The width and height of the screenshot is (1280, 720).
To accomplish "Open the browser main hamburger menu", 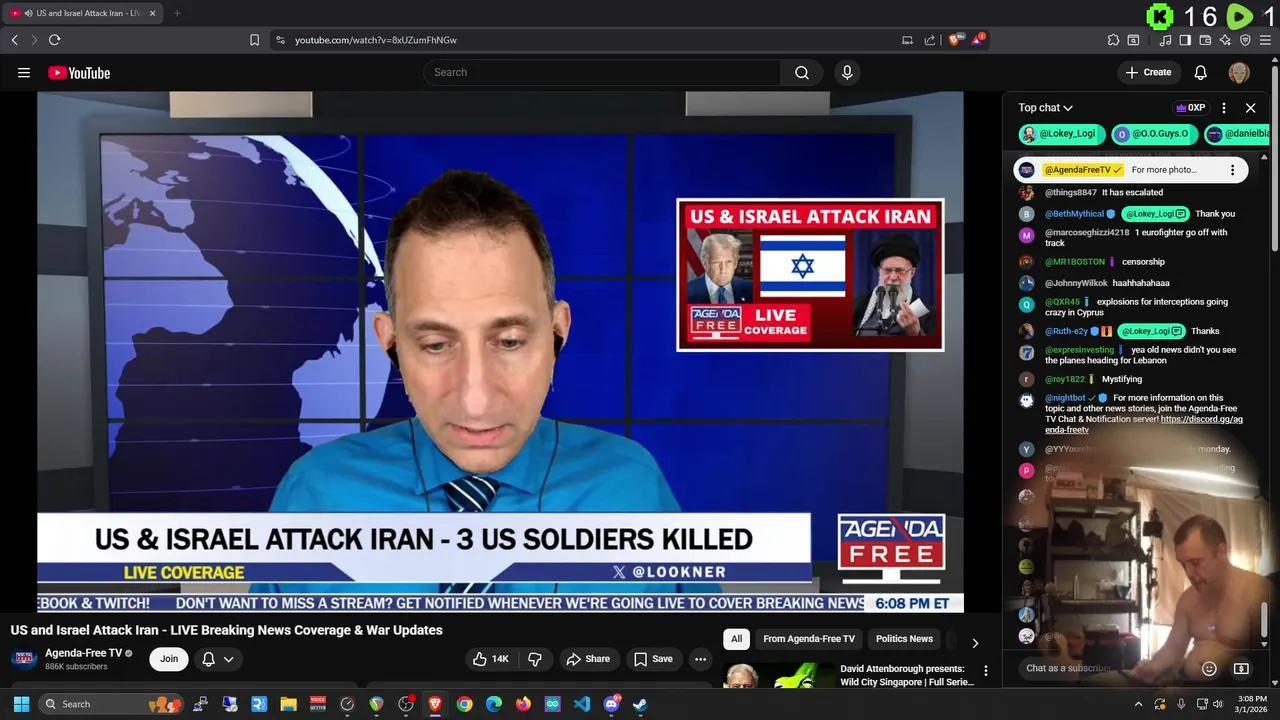I will click(1265, 40).
